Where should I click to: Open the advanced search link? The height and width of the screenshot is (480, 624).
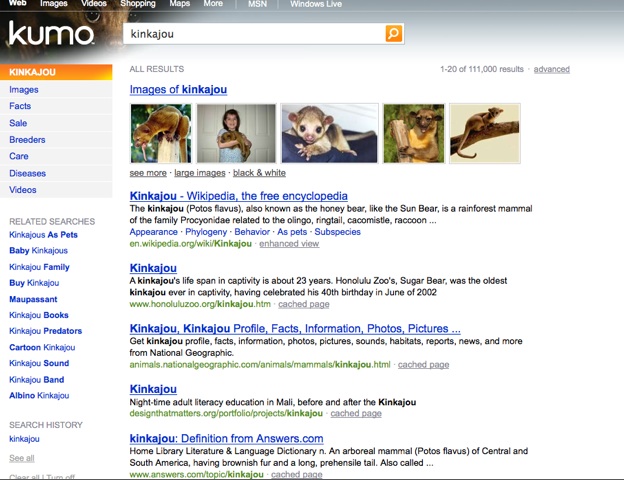[x=552, y=69]
